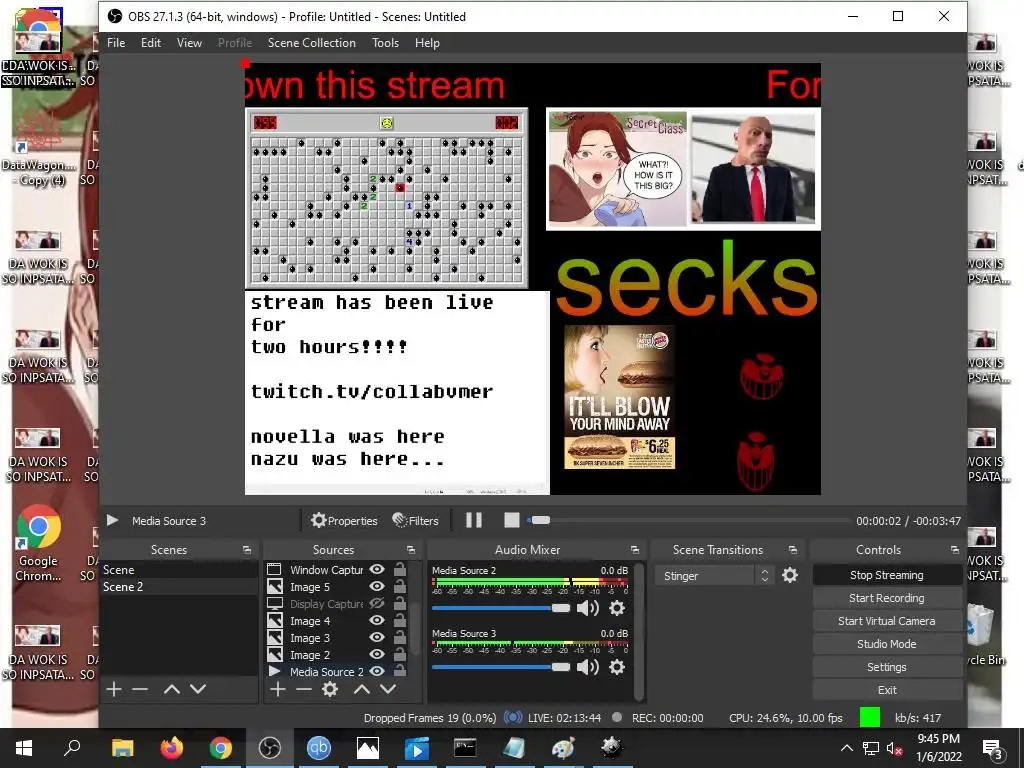The image size is (1024, 768).
Task: Open File Explorer from the taskbar
Action: pyautogui.click(x=122, y=748)
